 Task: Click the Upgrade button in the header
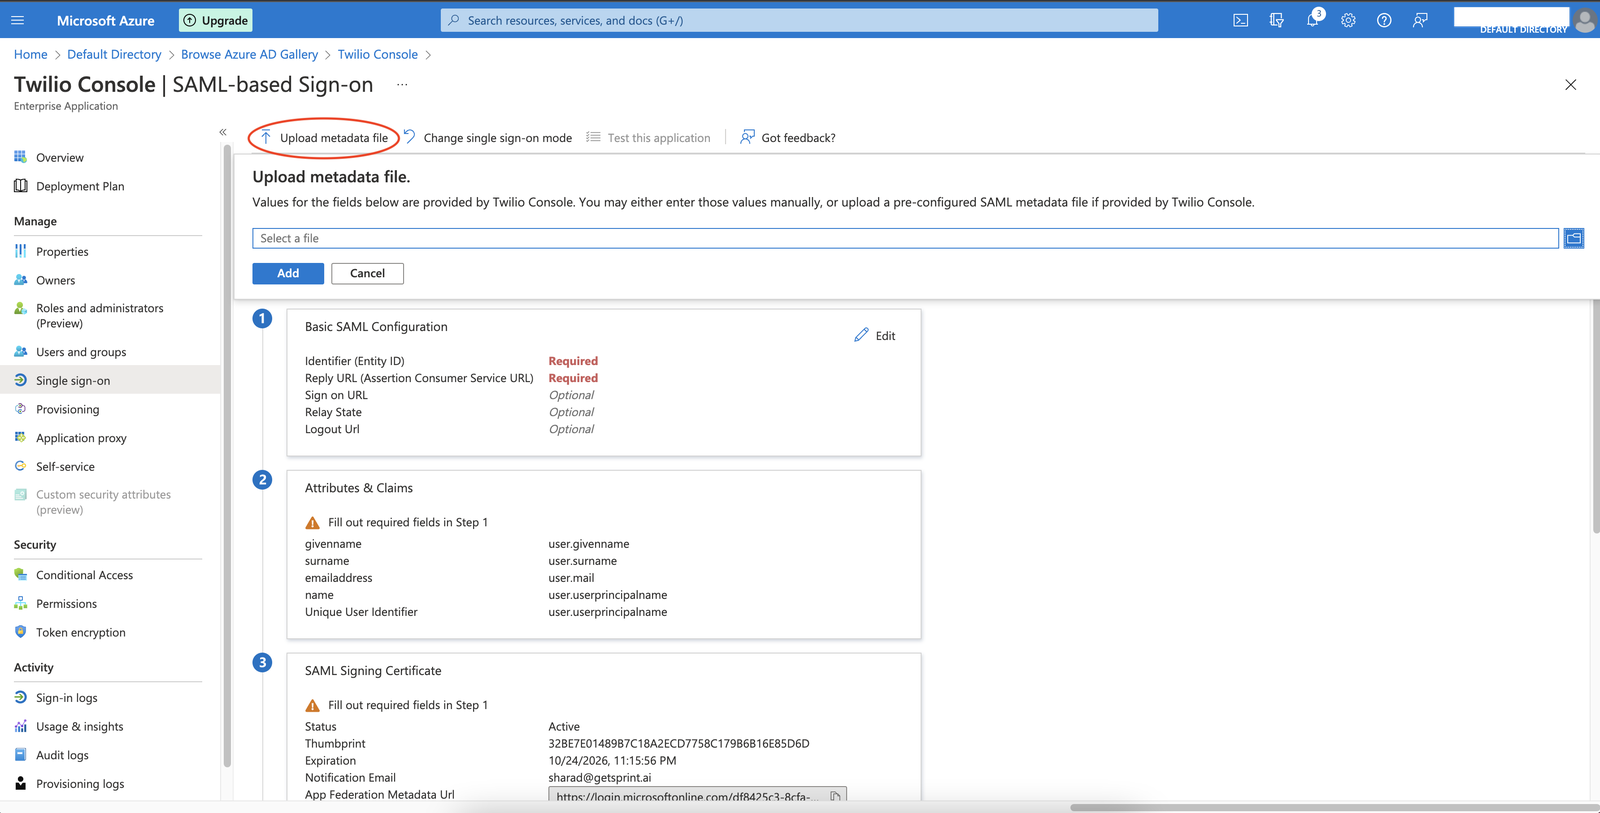216,20
